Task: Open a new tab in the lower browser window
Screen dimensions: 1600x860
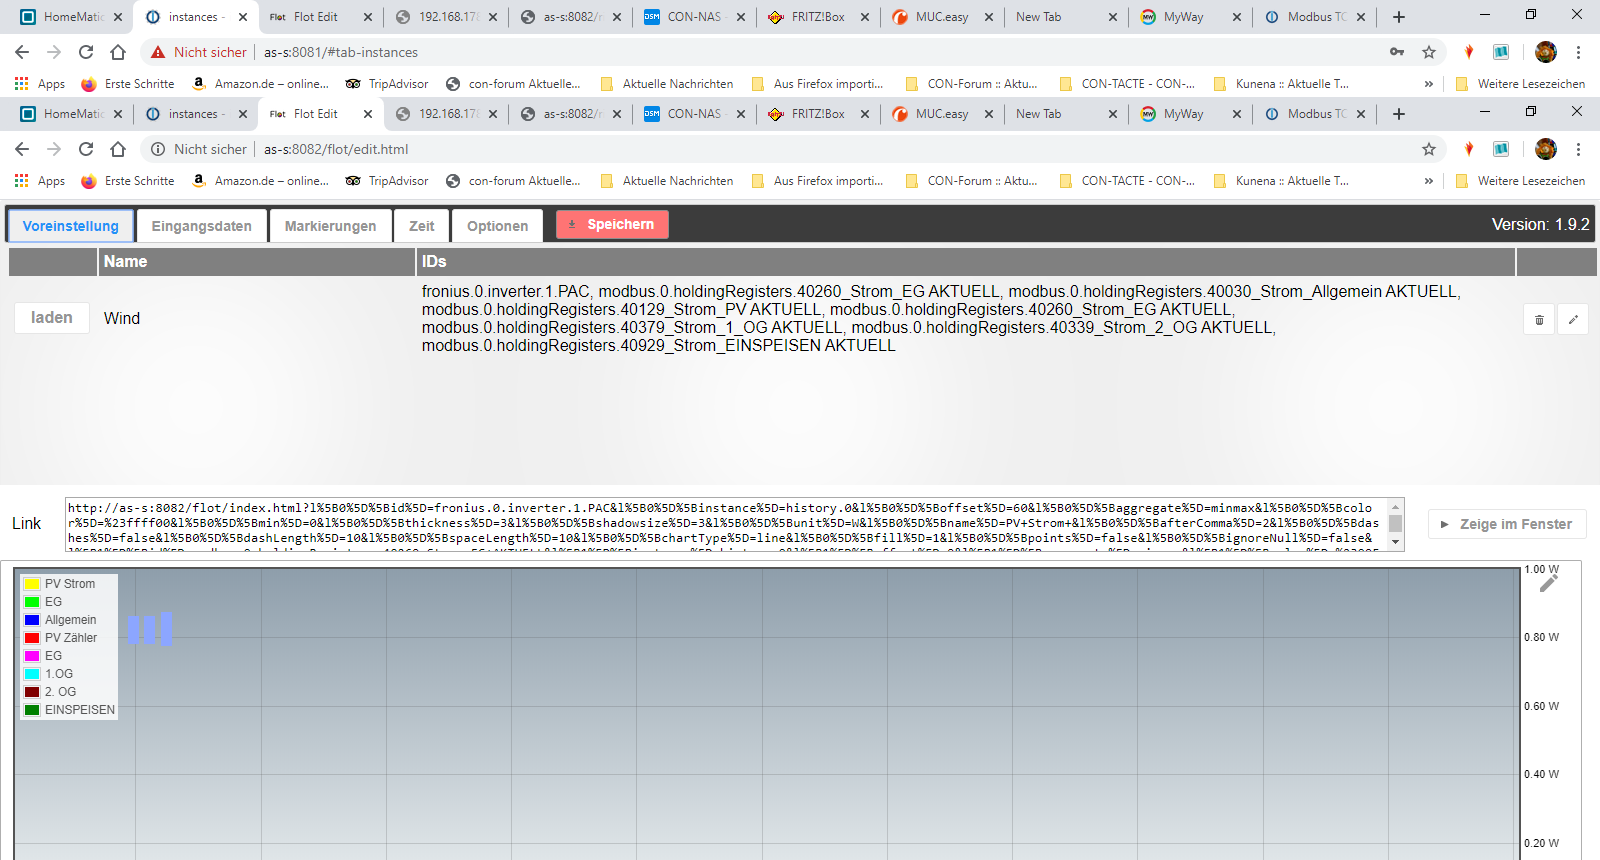Action: [1399, 114]
